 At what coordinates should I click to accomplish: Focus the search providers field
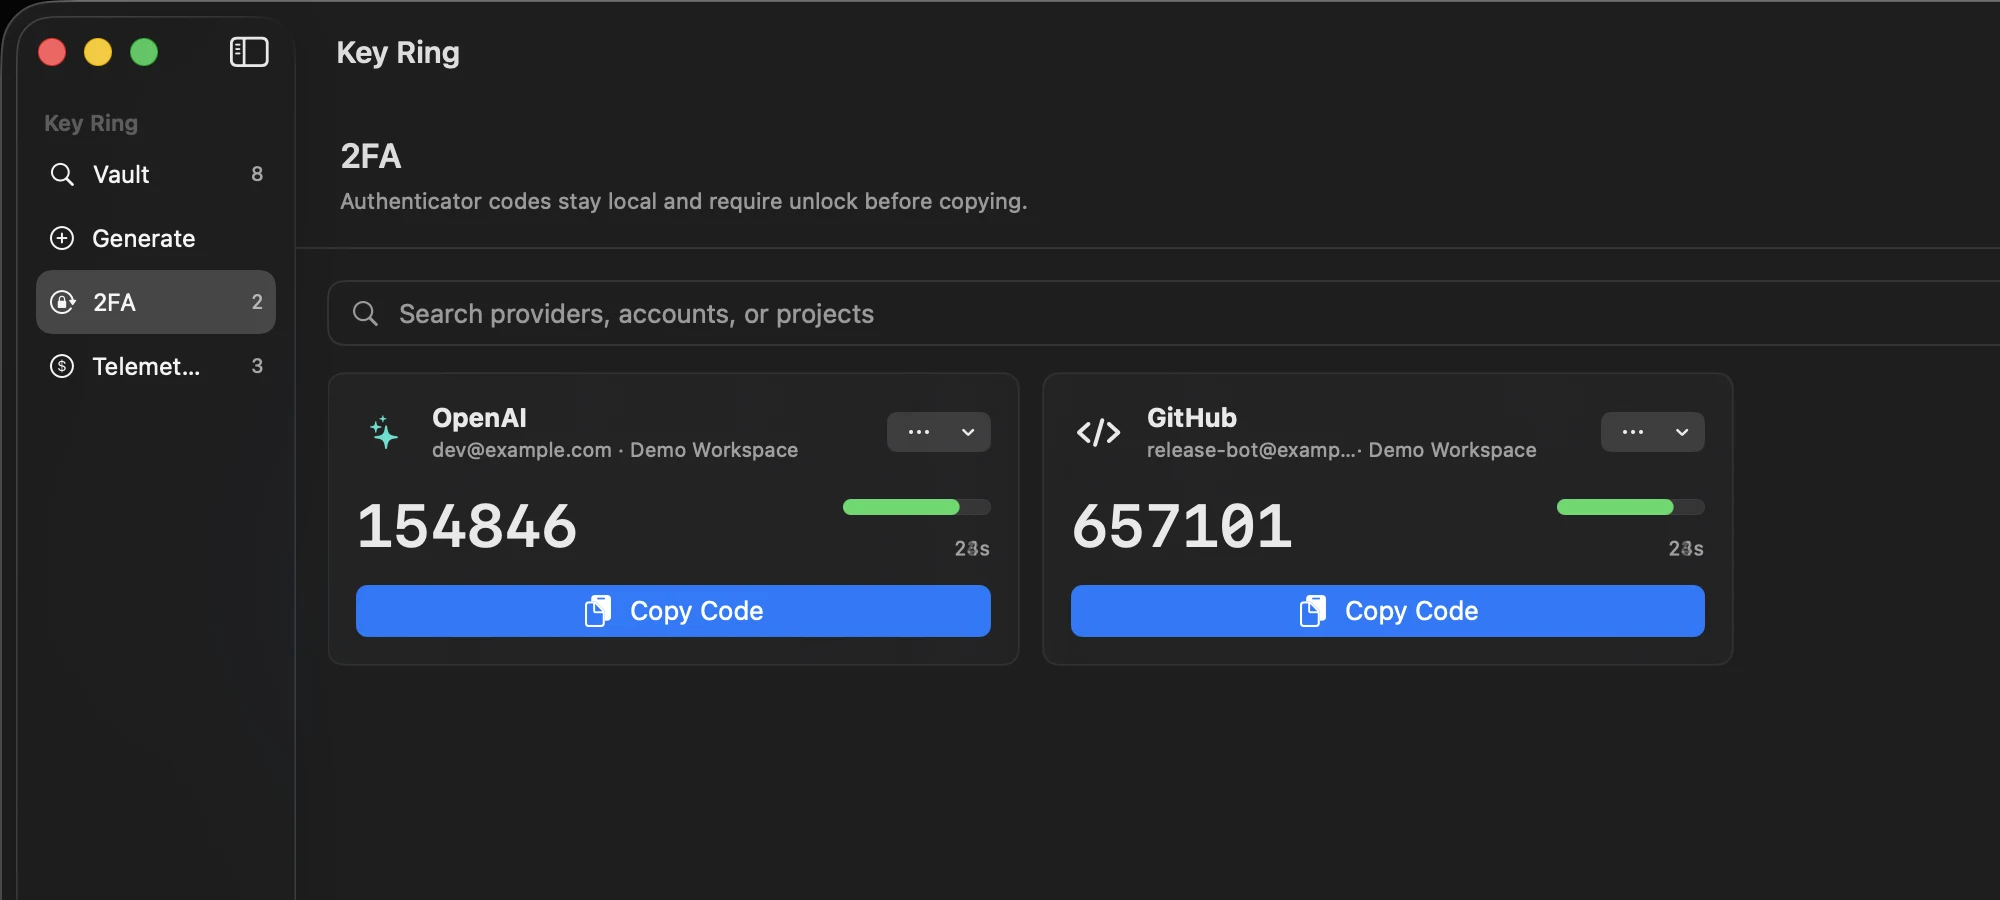point(1164,314)
